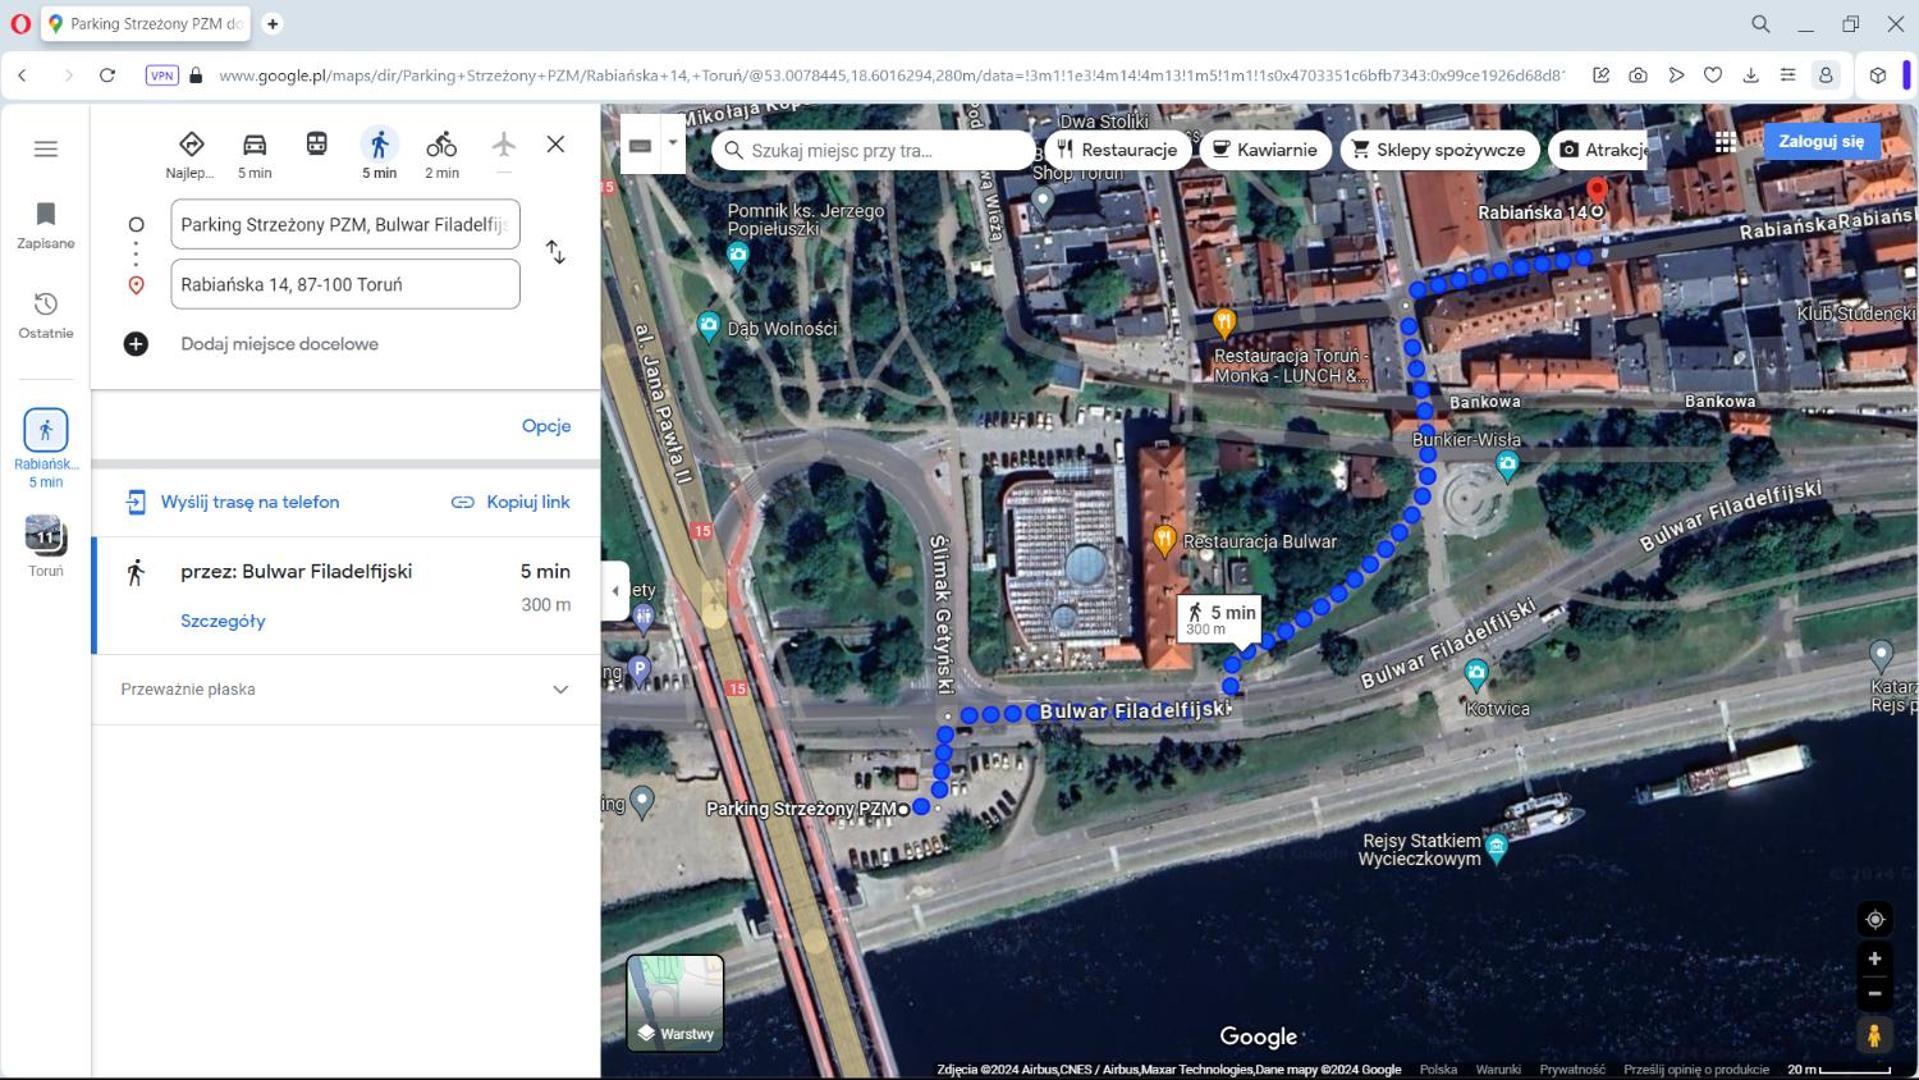Select the Parking Strzeżony PZM tab
The width and height of the screenshot is (1919, 1080).
(x=146, y=24)
